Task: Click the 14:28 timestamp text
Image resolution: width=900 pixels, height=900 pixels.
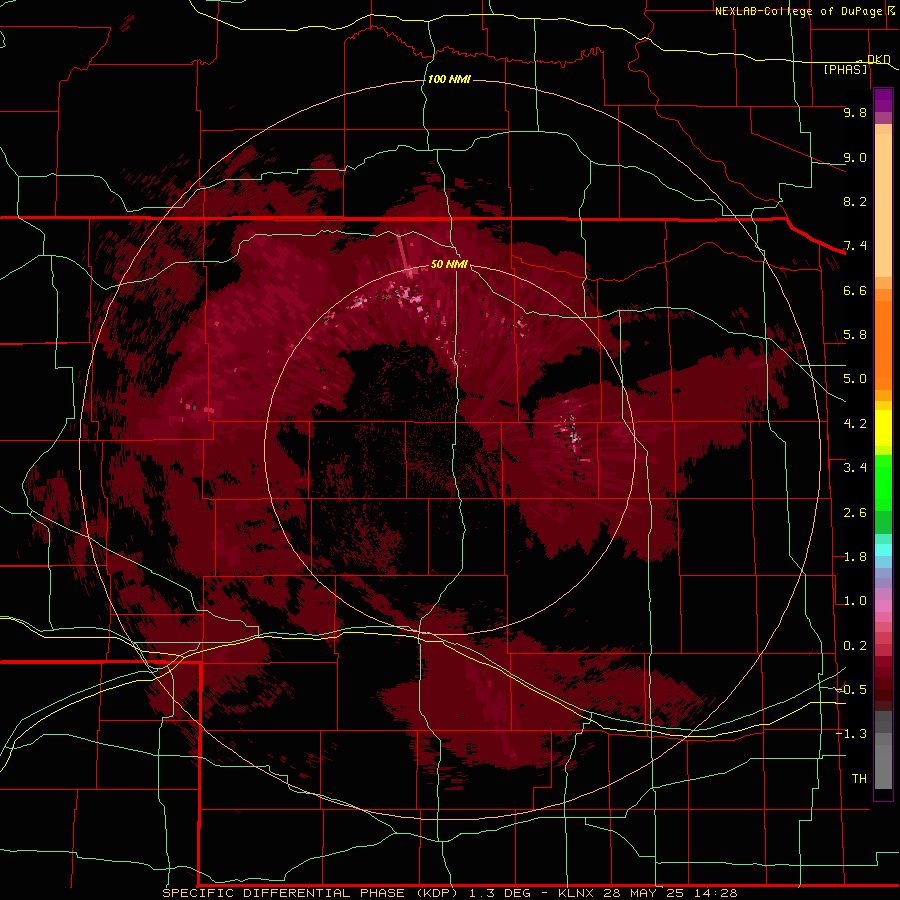Action: click(x=714, y=893)
